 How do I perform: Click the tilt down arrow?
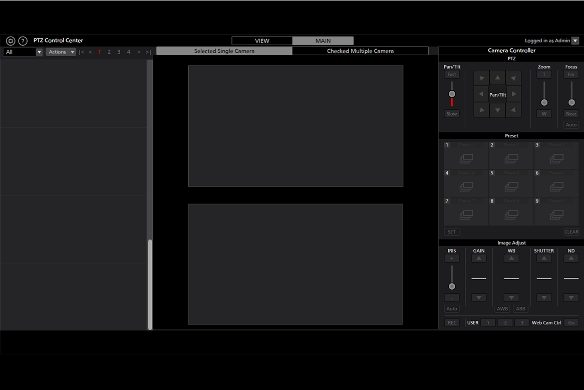coord(498,110)
